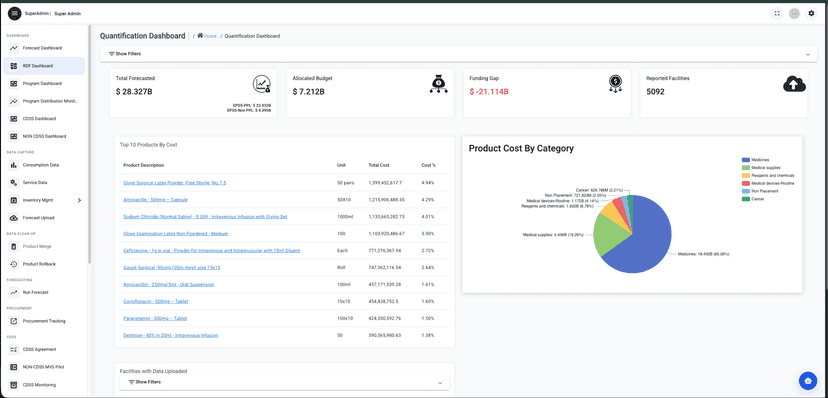Click the Product Rollback history icon
The height and width of the screenshot is (398, 828).
click(x=14, y=264)
